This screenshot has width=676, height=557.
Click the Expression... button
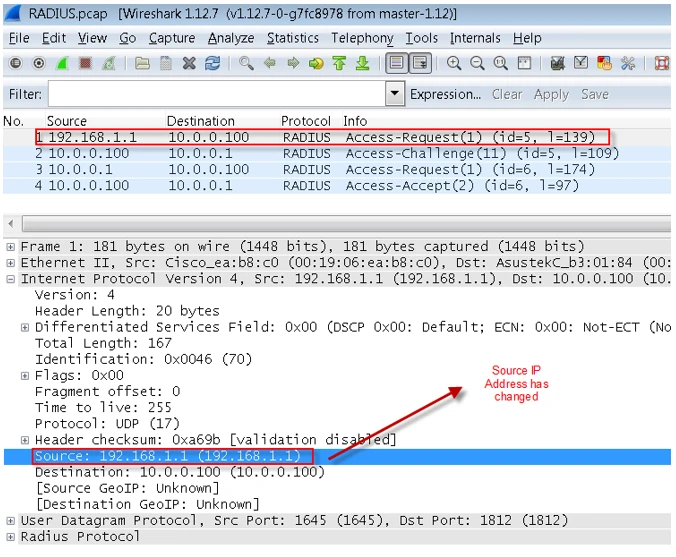coord(445,94)
